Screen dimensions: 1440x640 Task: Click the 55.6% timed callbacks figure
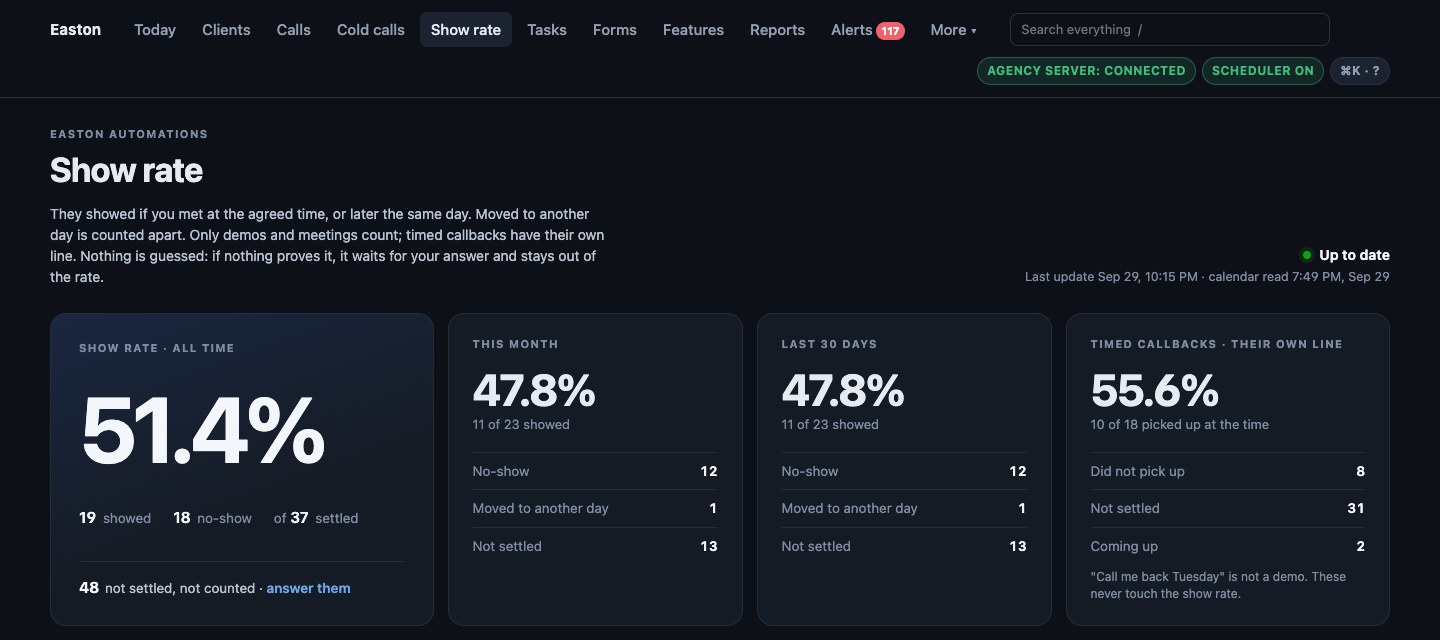1155,390
